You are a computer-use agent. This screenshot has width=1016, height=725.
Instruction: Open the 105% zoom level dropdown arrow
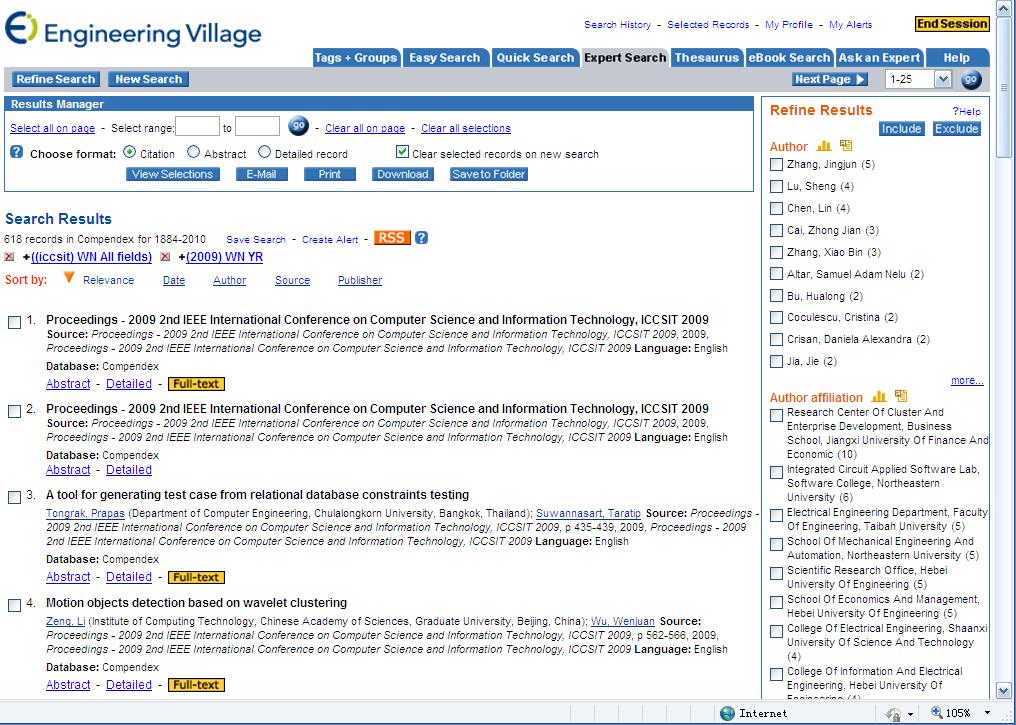click(x=987, y=713)
